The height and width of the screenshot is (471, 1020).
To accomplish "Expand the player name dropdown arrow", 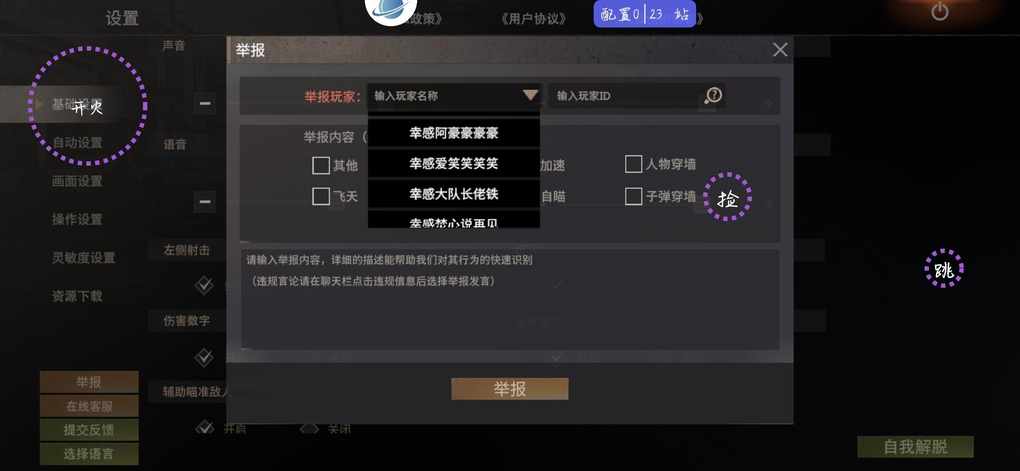I will (530, 96).
